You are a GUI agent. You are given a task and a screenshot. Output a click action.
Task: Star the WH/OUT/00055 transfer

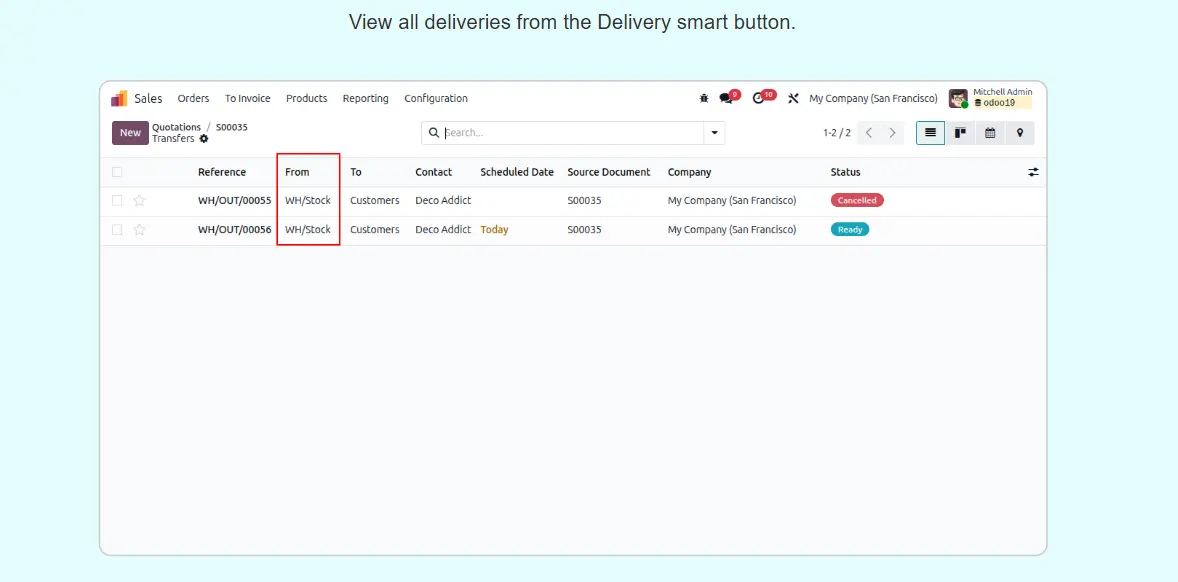[140, 201]
